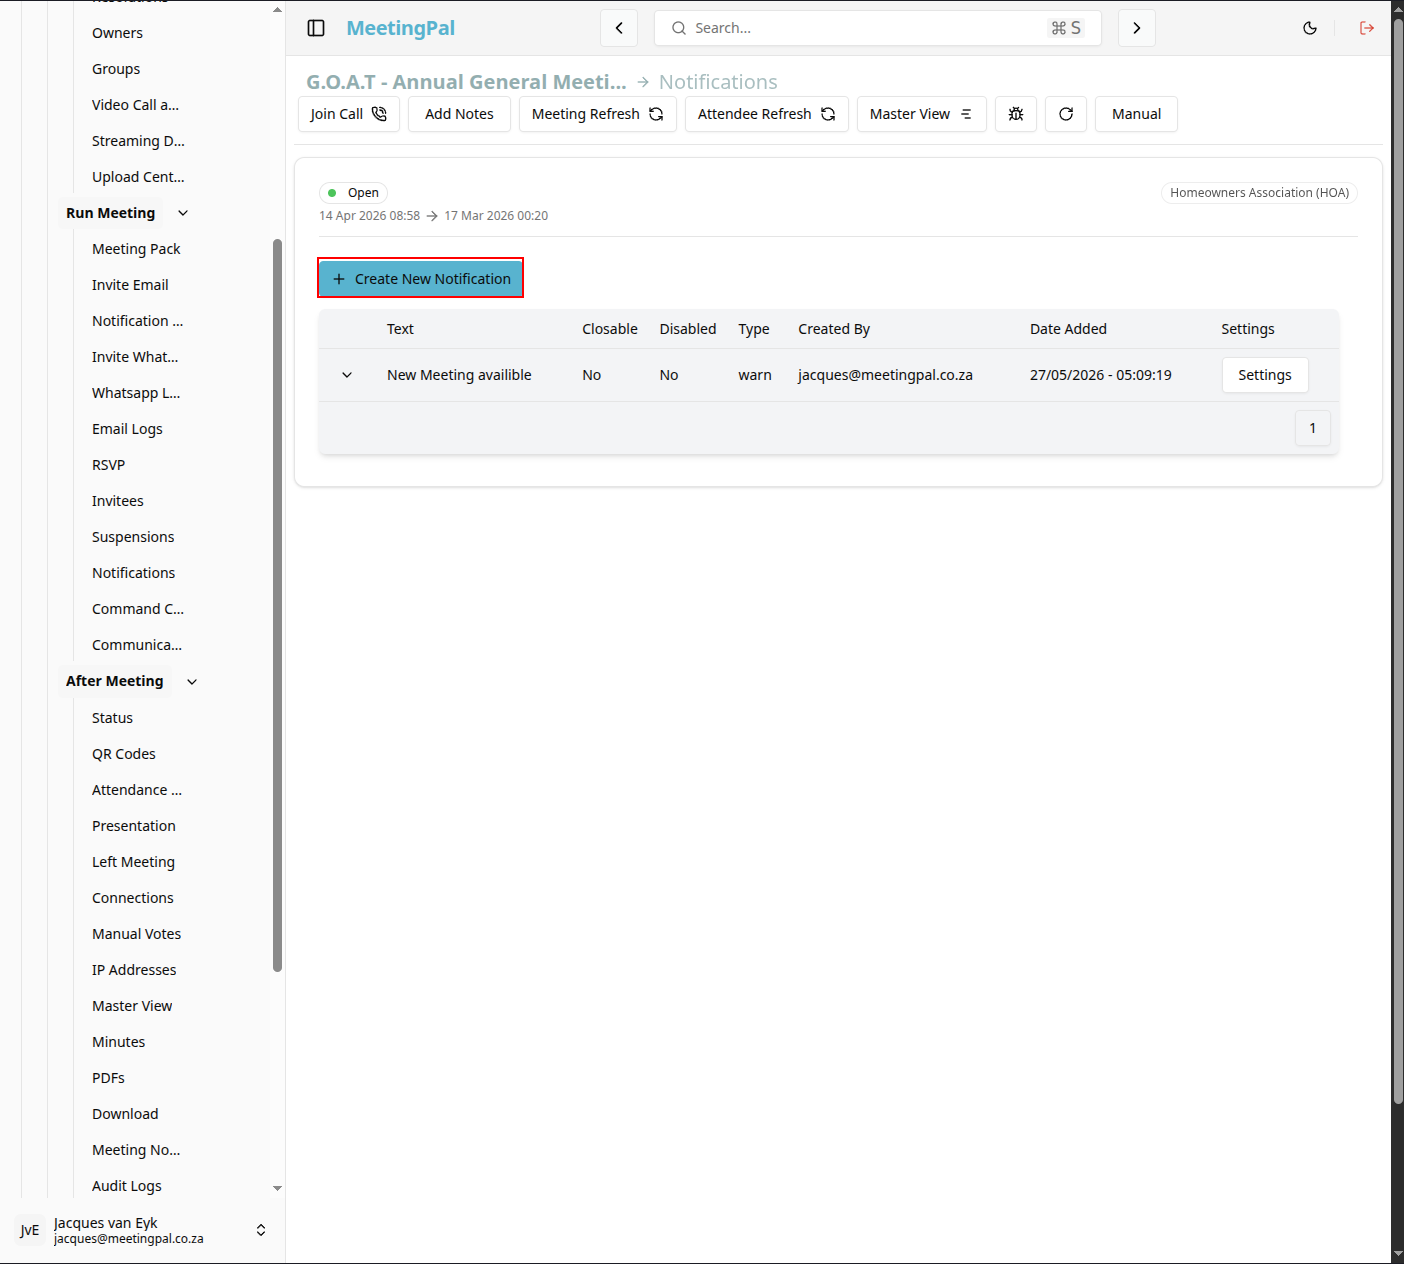This screenshot has height=1264, width=1404.
Task: Click the circular reload icon button
Action: coord(1066,114)
